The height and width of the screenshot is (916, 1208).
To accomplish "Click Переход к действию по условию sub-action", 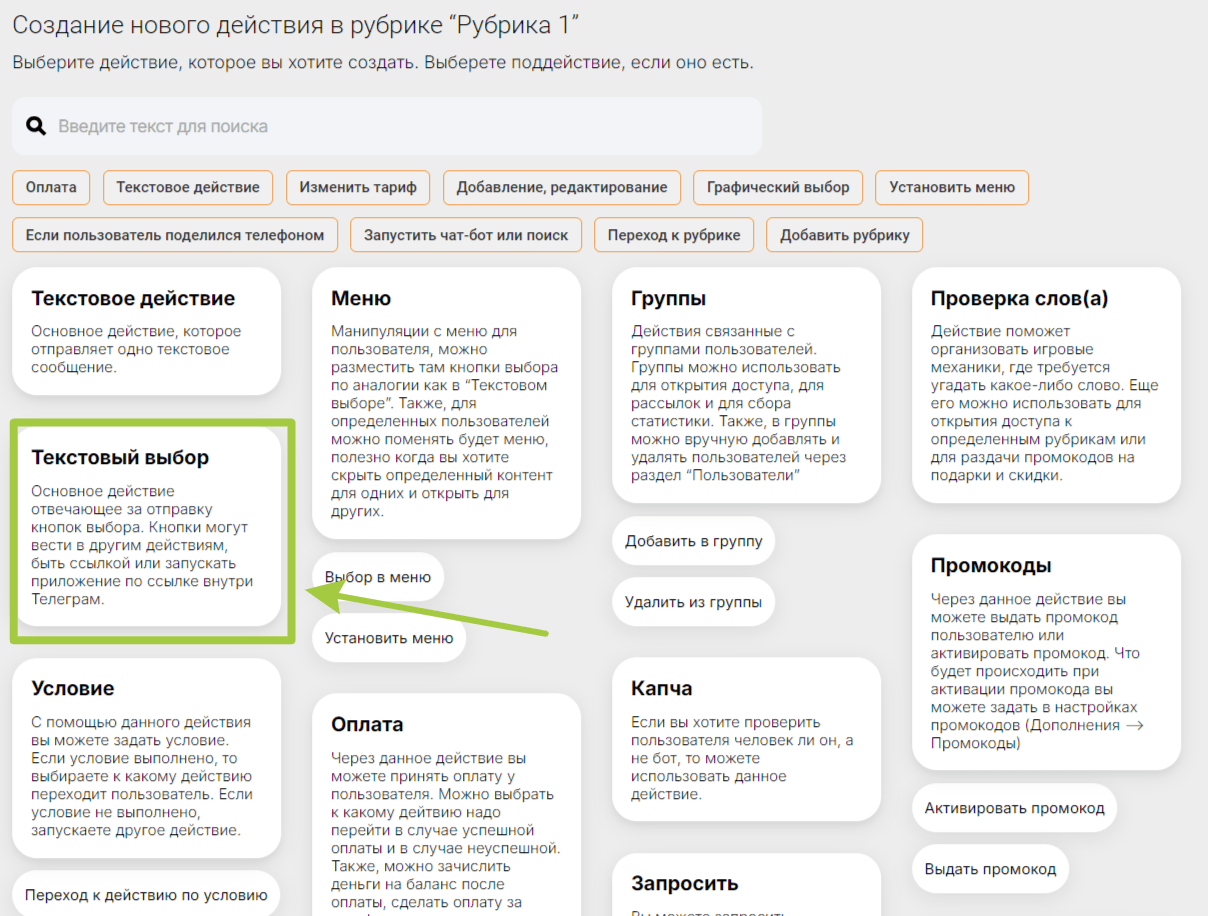I will 146,895.
